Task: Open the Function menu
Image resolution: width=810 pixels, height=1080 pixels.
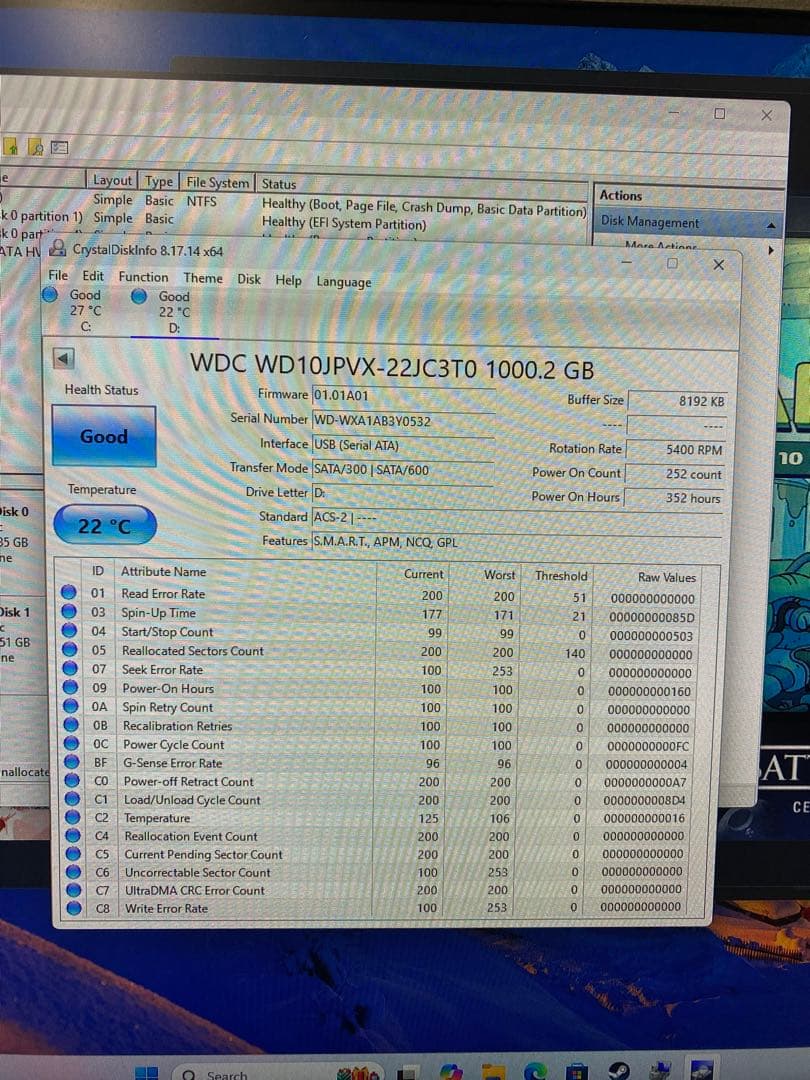Action: (x=143, y=276)
